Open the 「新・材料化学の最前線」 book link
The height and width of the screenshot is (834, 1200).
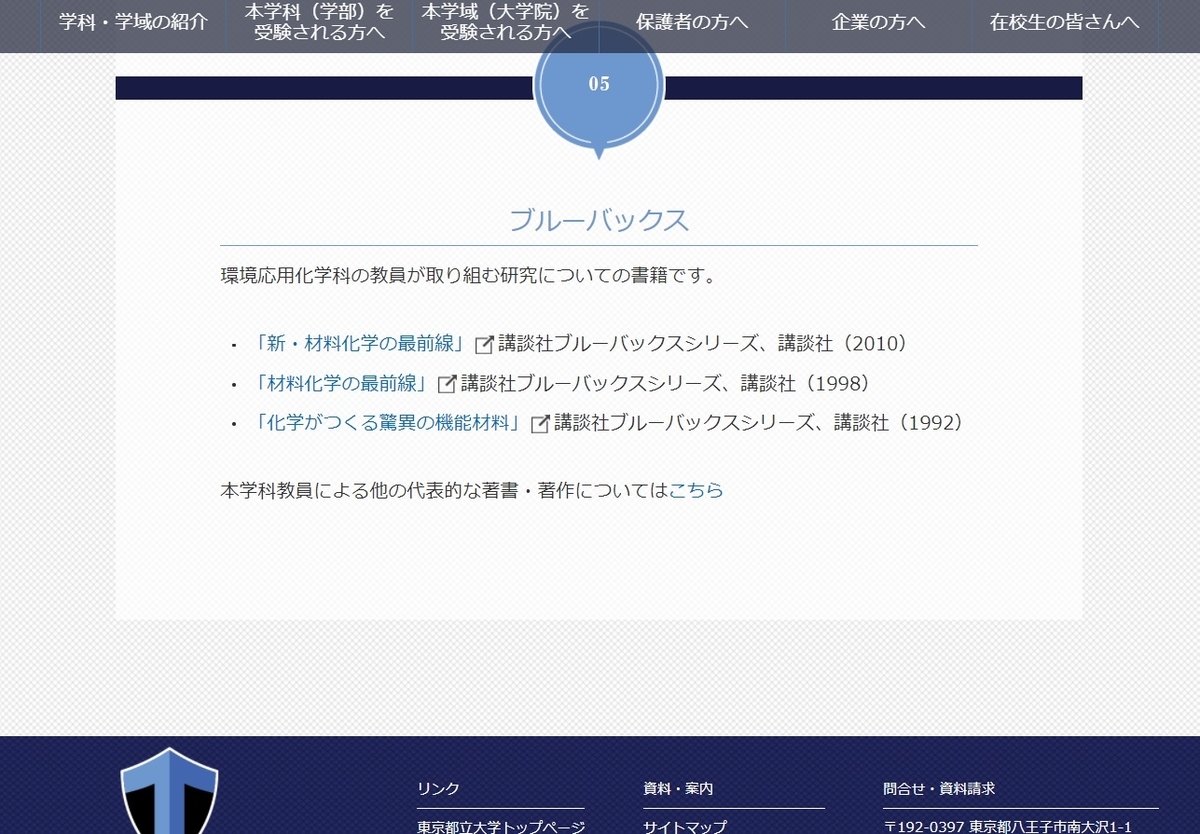click(x=362, y=343)
